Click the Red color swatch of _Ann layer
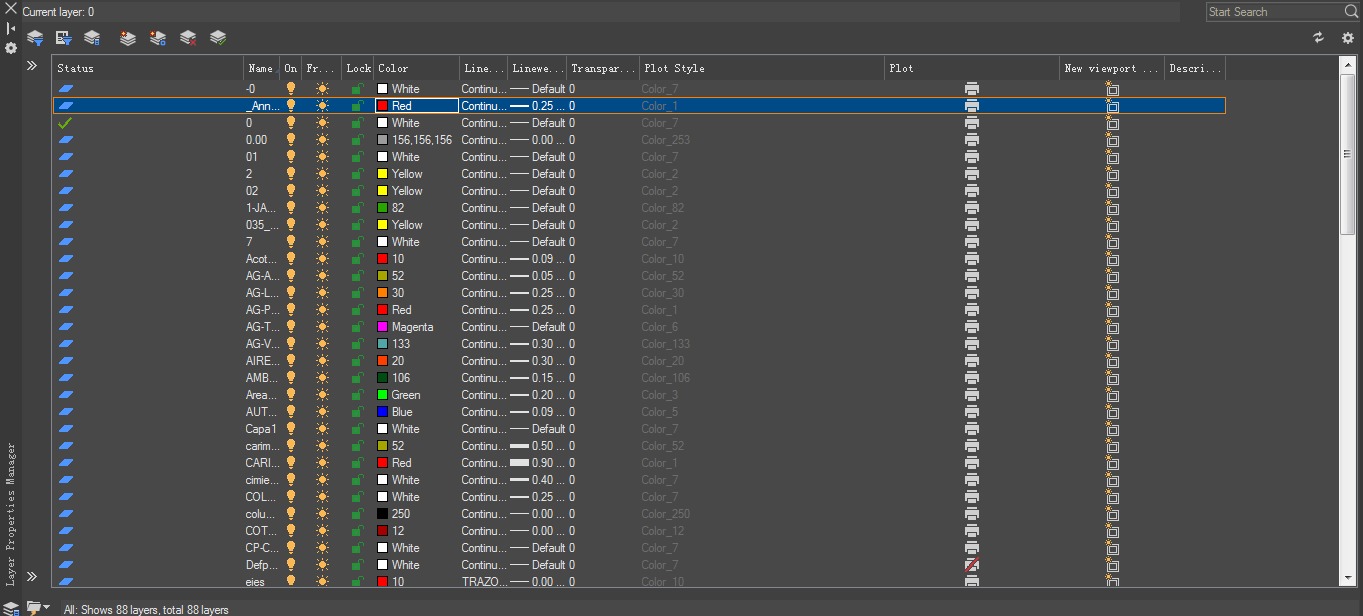Image resolution: width=1363 pixels, height=616 pixels. pos(384,105)
